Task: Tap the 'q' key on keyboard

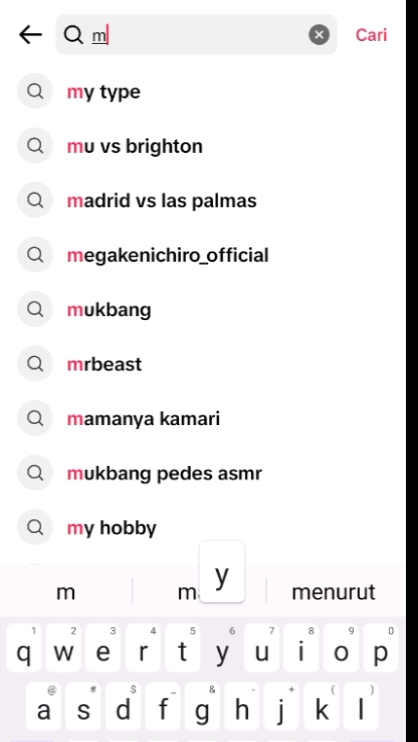Action: 24,648
